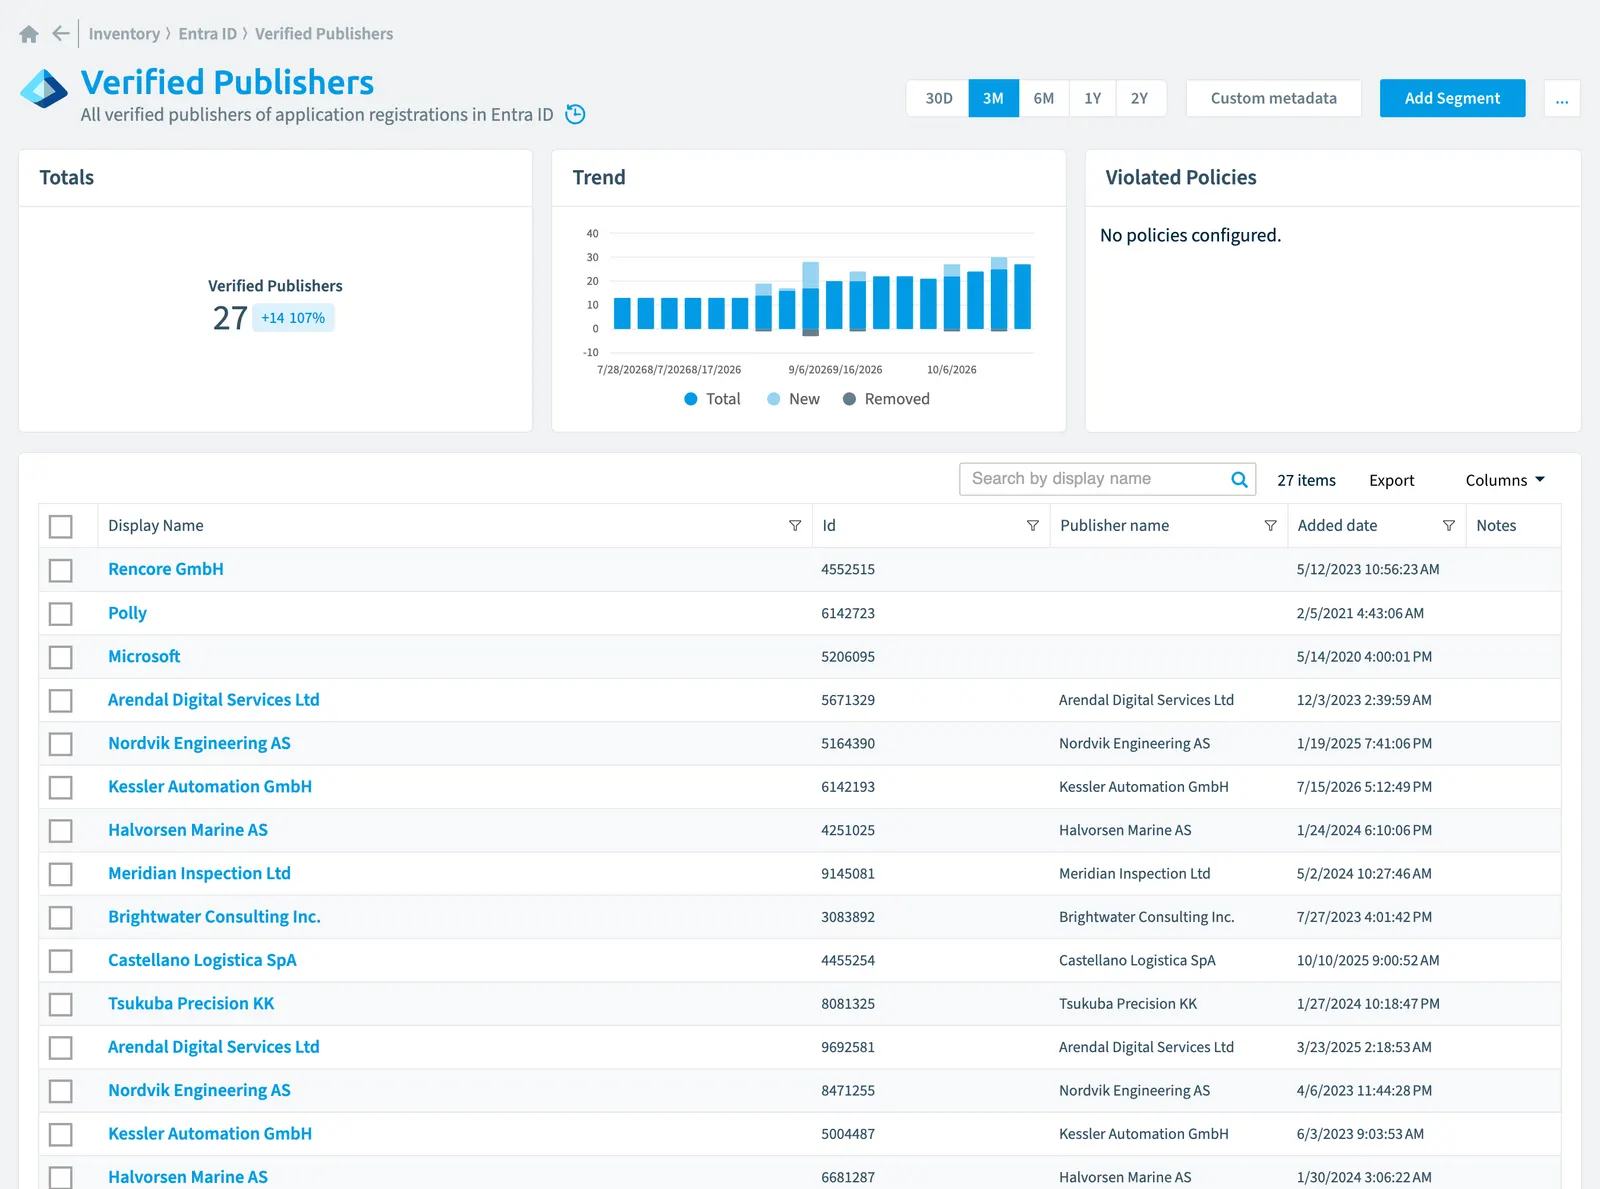Check the Polly row checkbox

[61, 613]
